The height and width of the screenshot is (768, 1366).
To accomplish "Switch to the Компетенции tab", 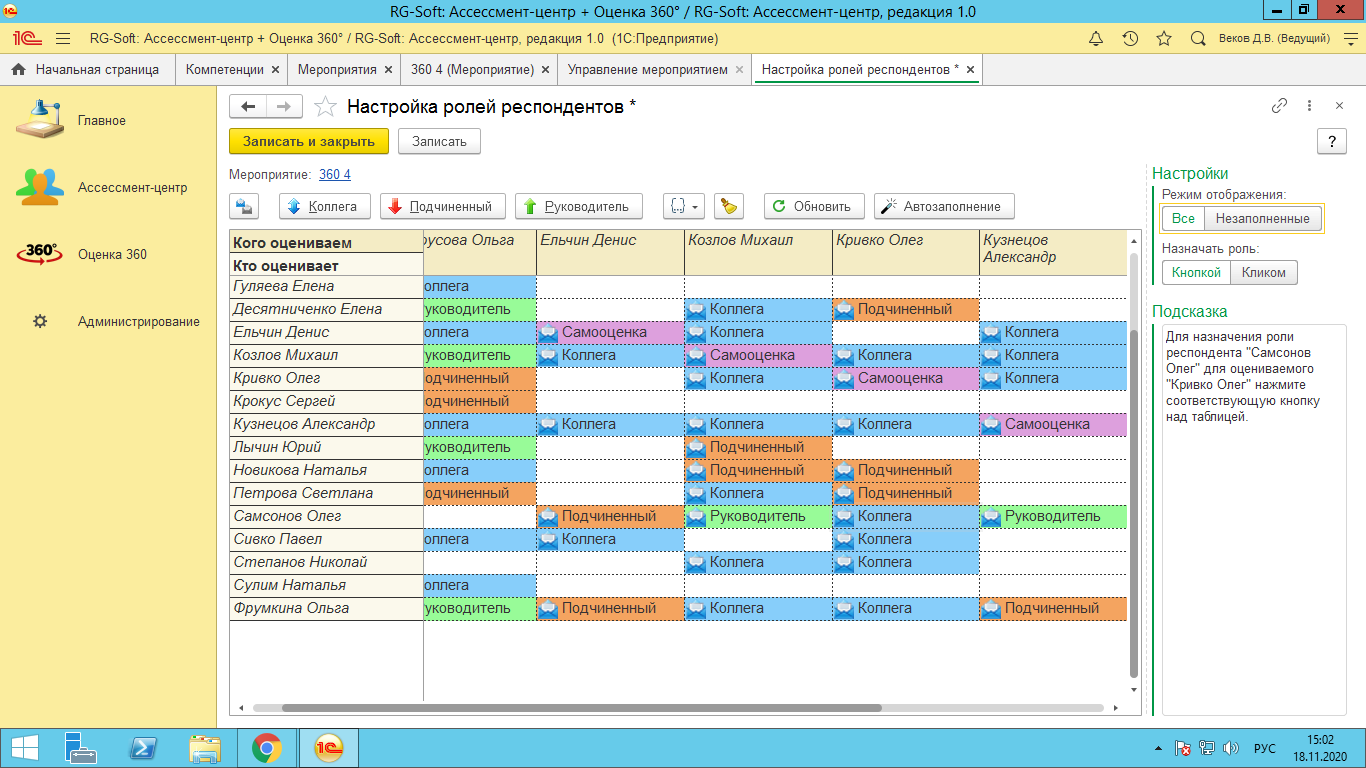I will point(225,70).
